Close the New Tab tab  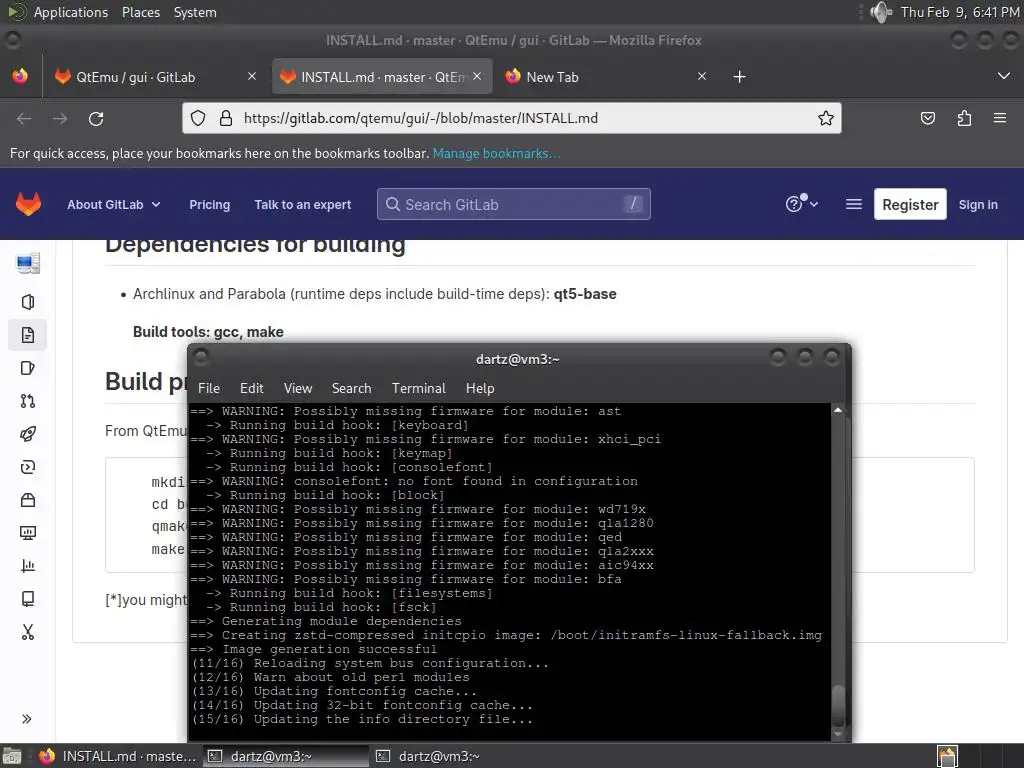[x=701, y=76]
